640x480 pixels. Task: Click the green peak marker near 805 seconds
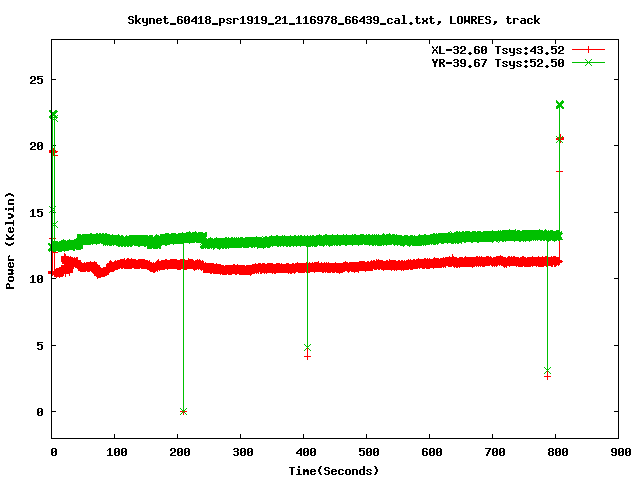(560, 105)
